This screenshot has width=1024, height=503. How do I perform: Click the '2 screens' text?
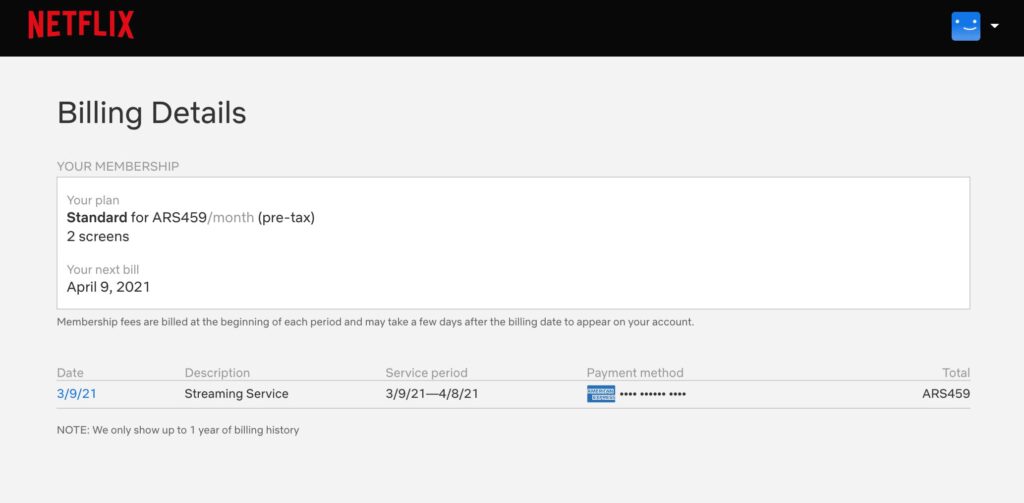click(98, 236)
